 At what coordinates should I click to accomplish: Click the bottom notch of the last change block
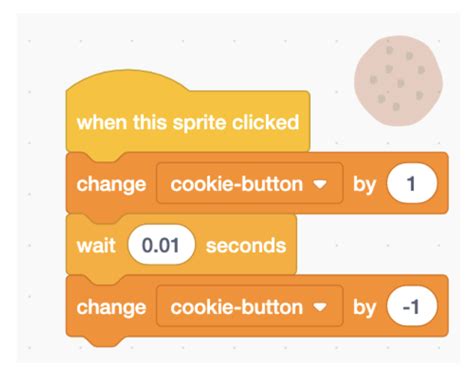[x=104, y=341]
